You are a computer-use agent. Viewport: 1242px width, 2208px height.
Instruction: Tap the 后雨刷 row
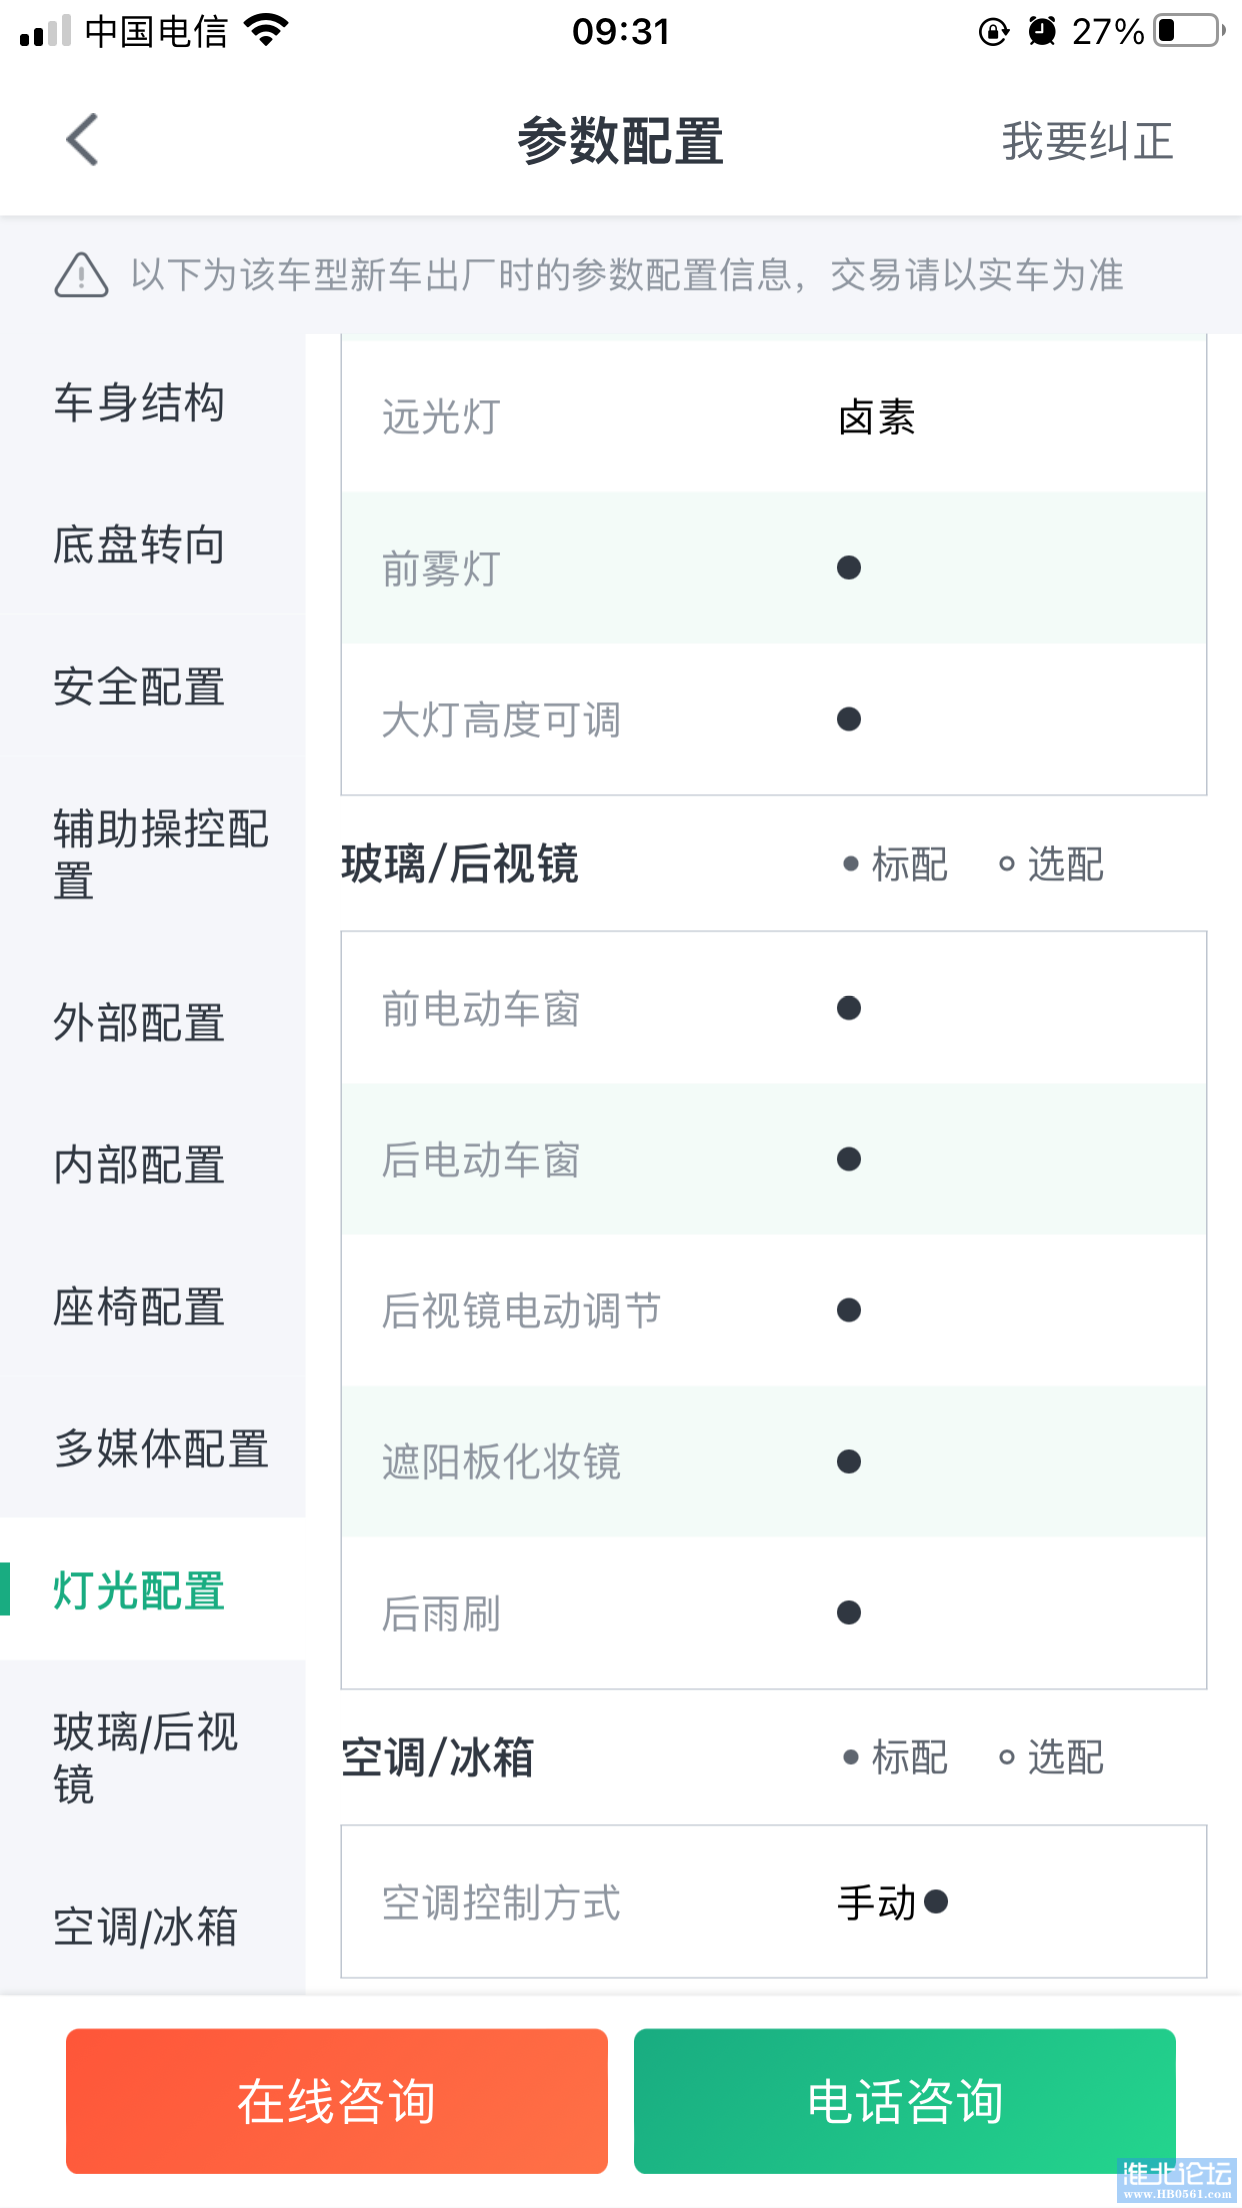click(x=773, y=1613)
